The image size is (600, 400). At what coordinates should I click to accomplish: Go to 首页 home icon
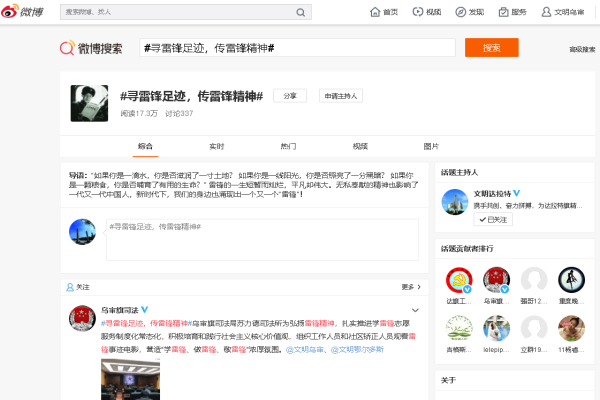(375, 12)
